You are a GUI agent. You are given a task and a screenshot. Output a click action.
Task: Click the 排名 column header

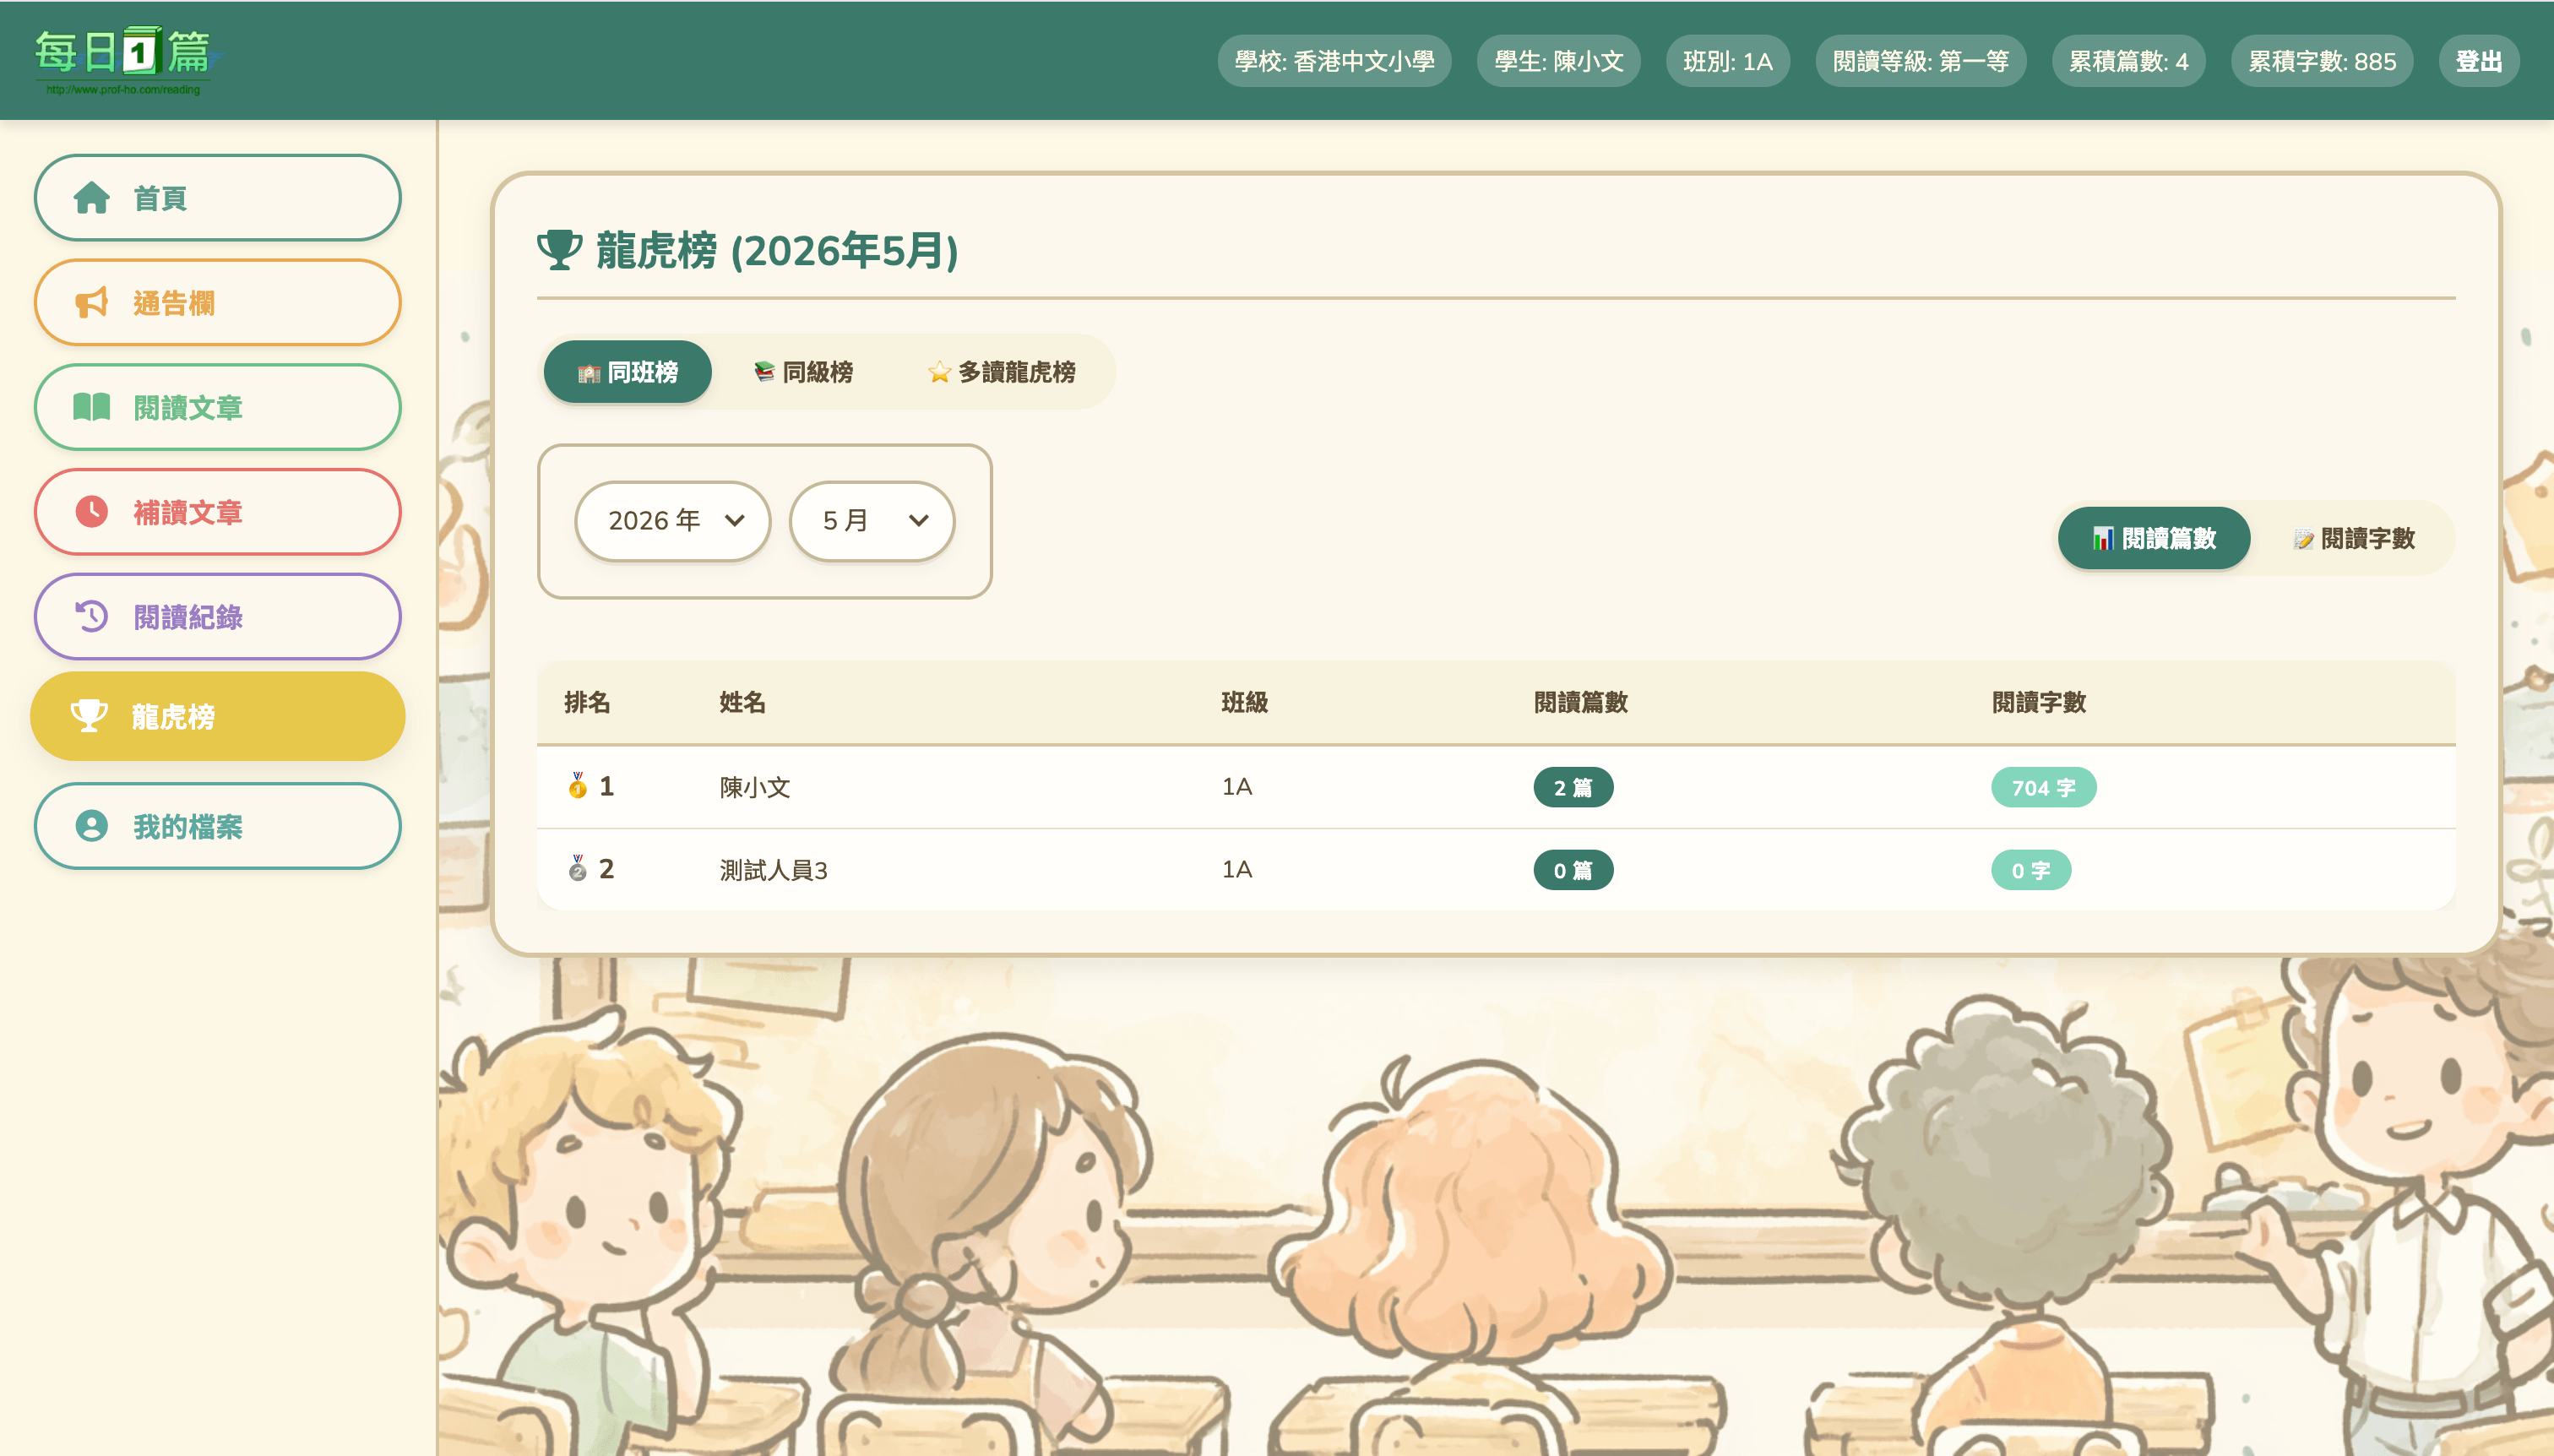pyautogui.click(x=587, y=703)
